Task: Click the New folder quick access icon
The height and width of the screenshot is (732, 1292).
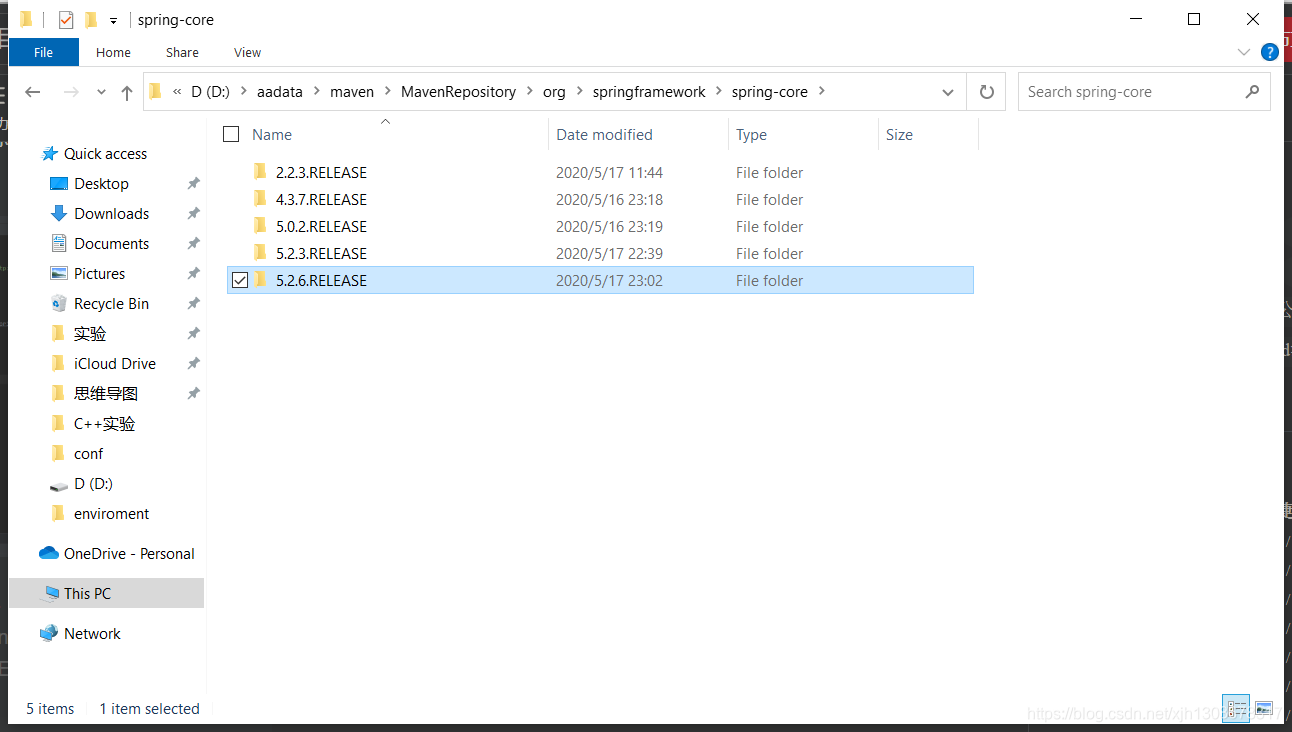Action: 91,20
